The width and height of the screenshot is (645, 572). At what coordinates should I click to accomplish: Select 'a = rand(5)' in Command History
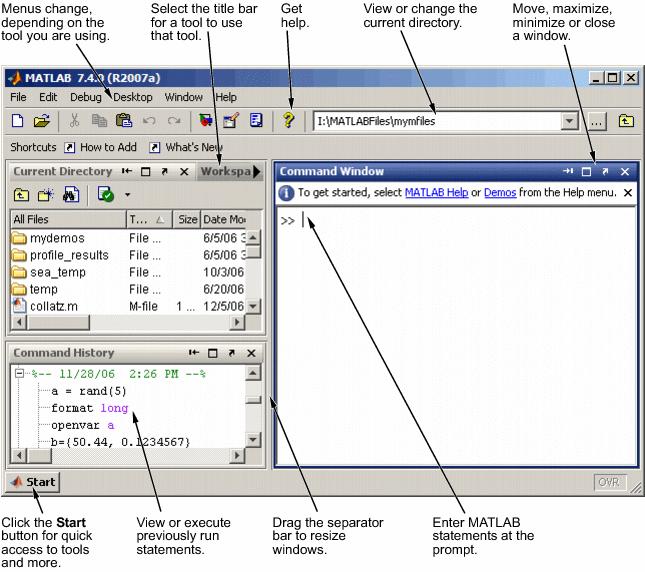pyautogui.click(x=89, y=391)
